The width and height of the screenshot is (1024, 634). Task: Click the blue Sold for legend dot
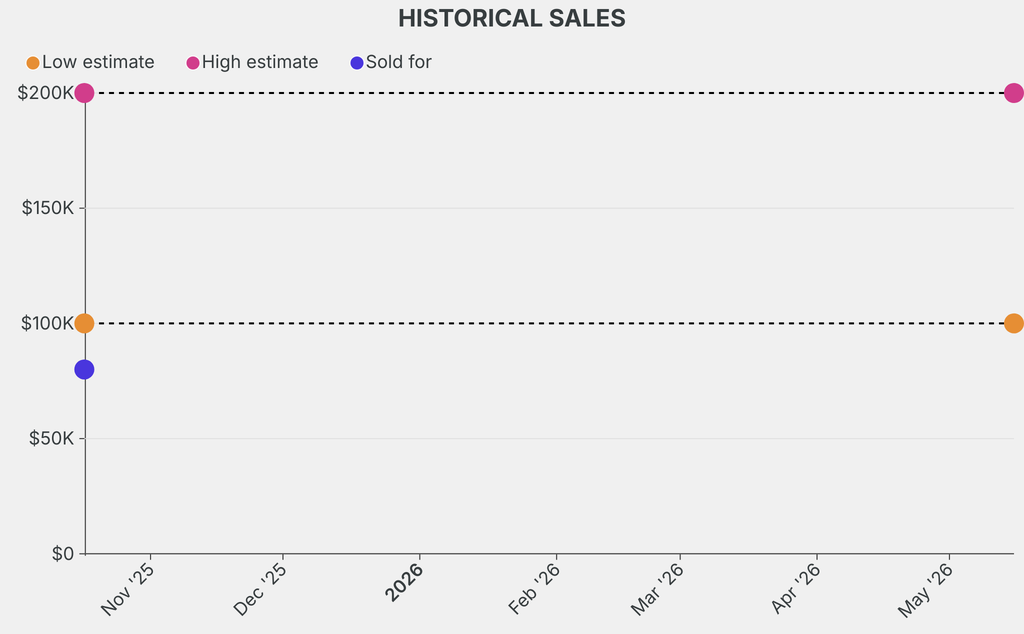pyautogui.click(x=357, y=63)
